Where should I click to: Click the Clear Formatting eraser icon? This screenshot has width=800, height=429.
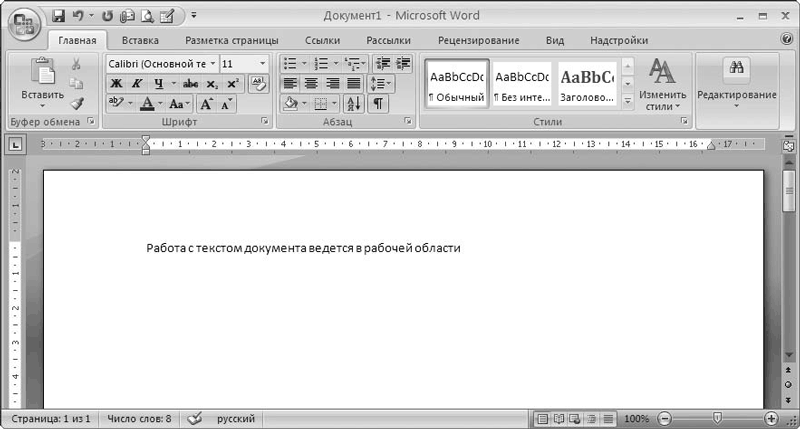pos(259,84)
